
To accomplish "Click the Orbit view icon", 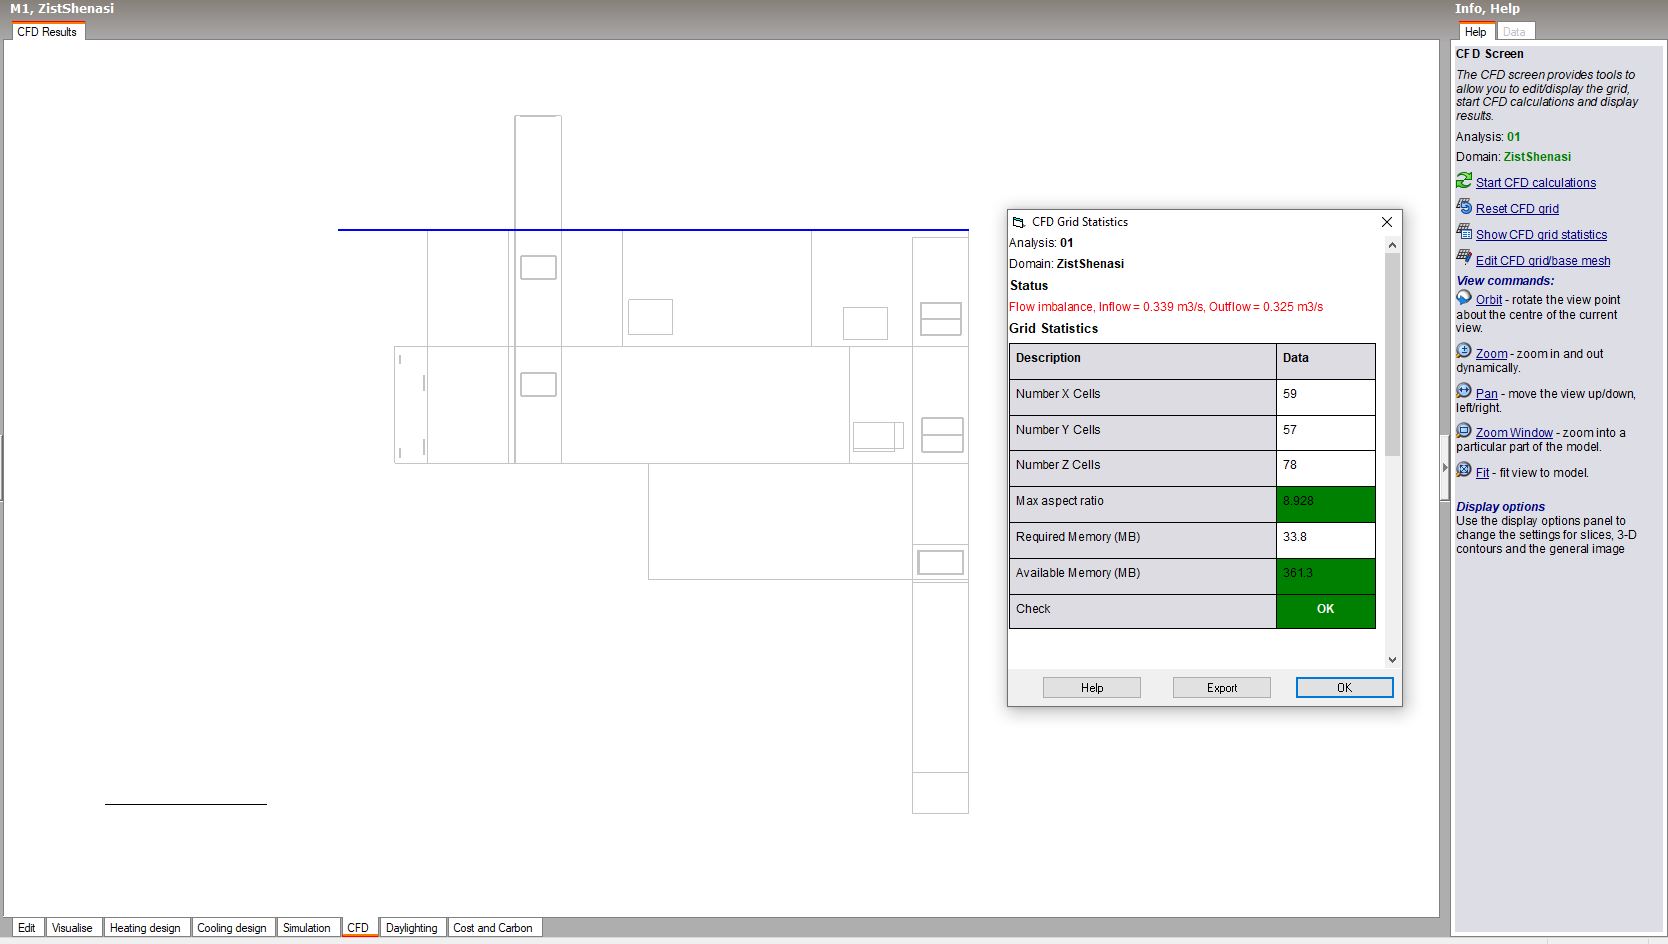I will point(1464,298).
